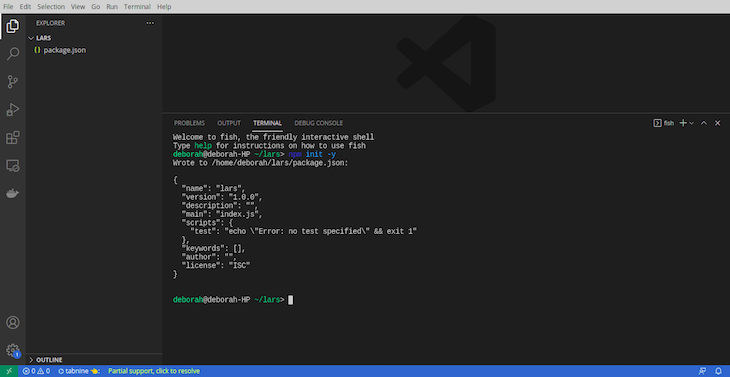
Task: Click the remote window status icon
Action: point(9,371)
